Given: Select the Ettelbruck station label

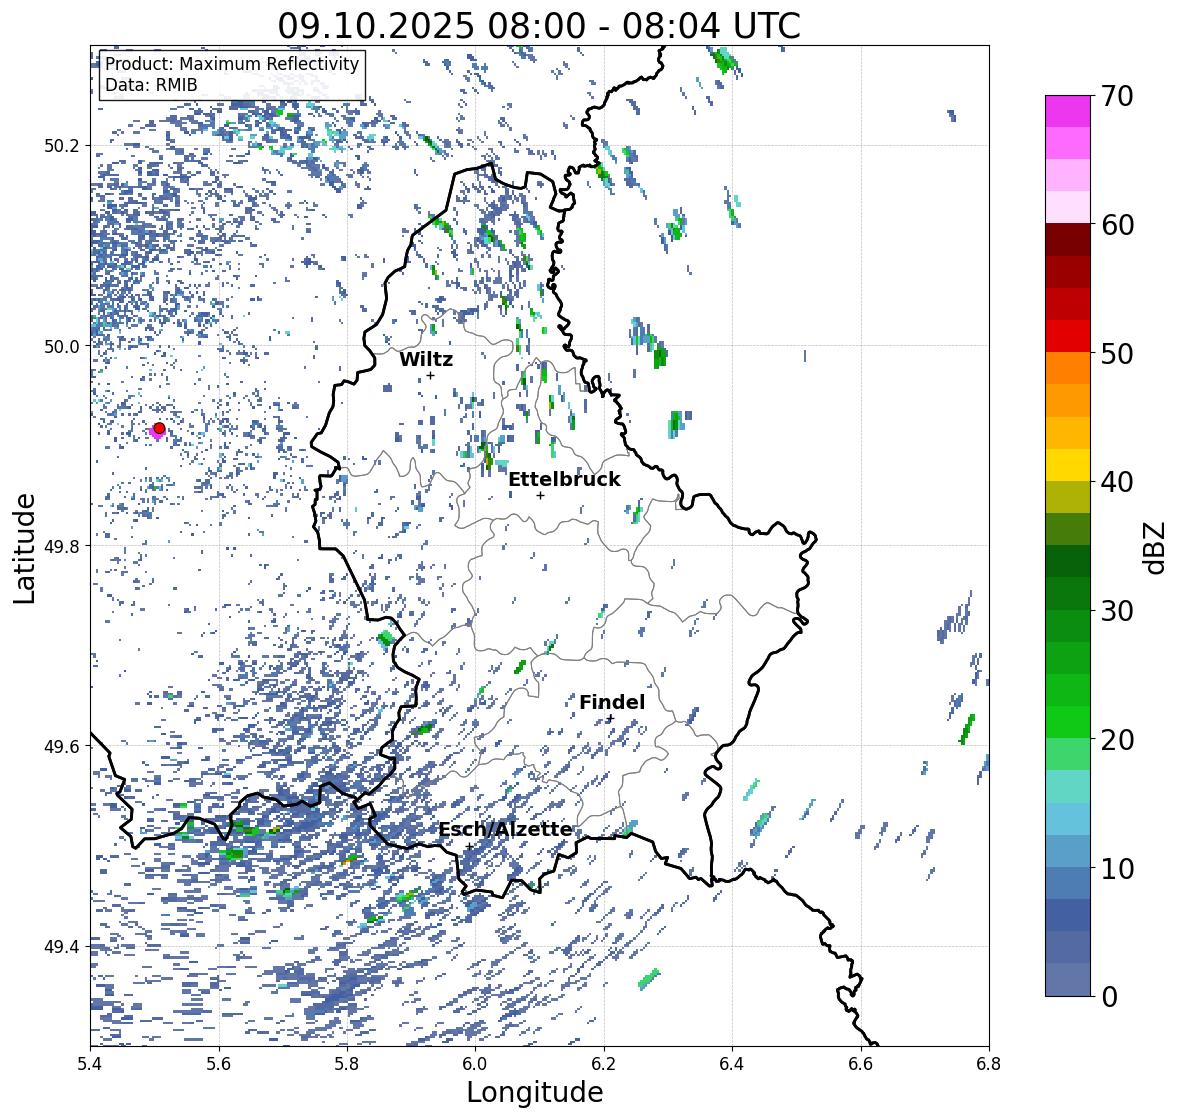Looking at the screenshot, I should pos(564,479).
